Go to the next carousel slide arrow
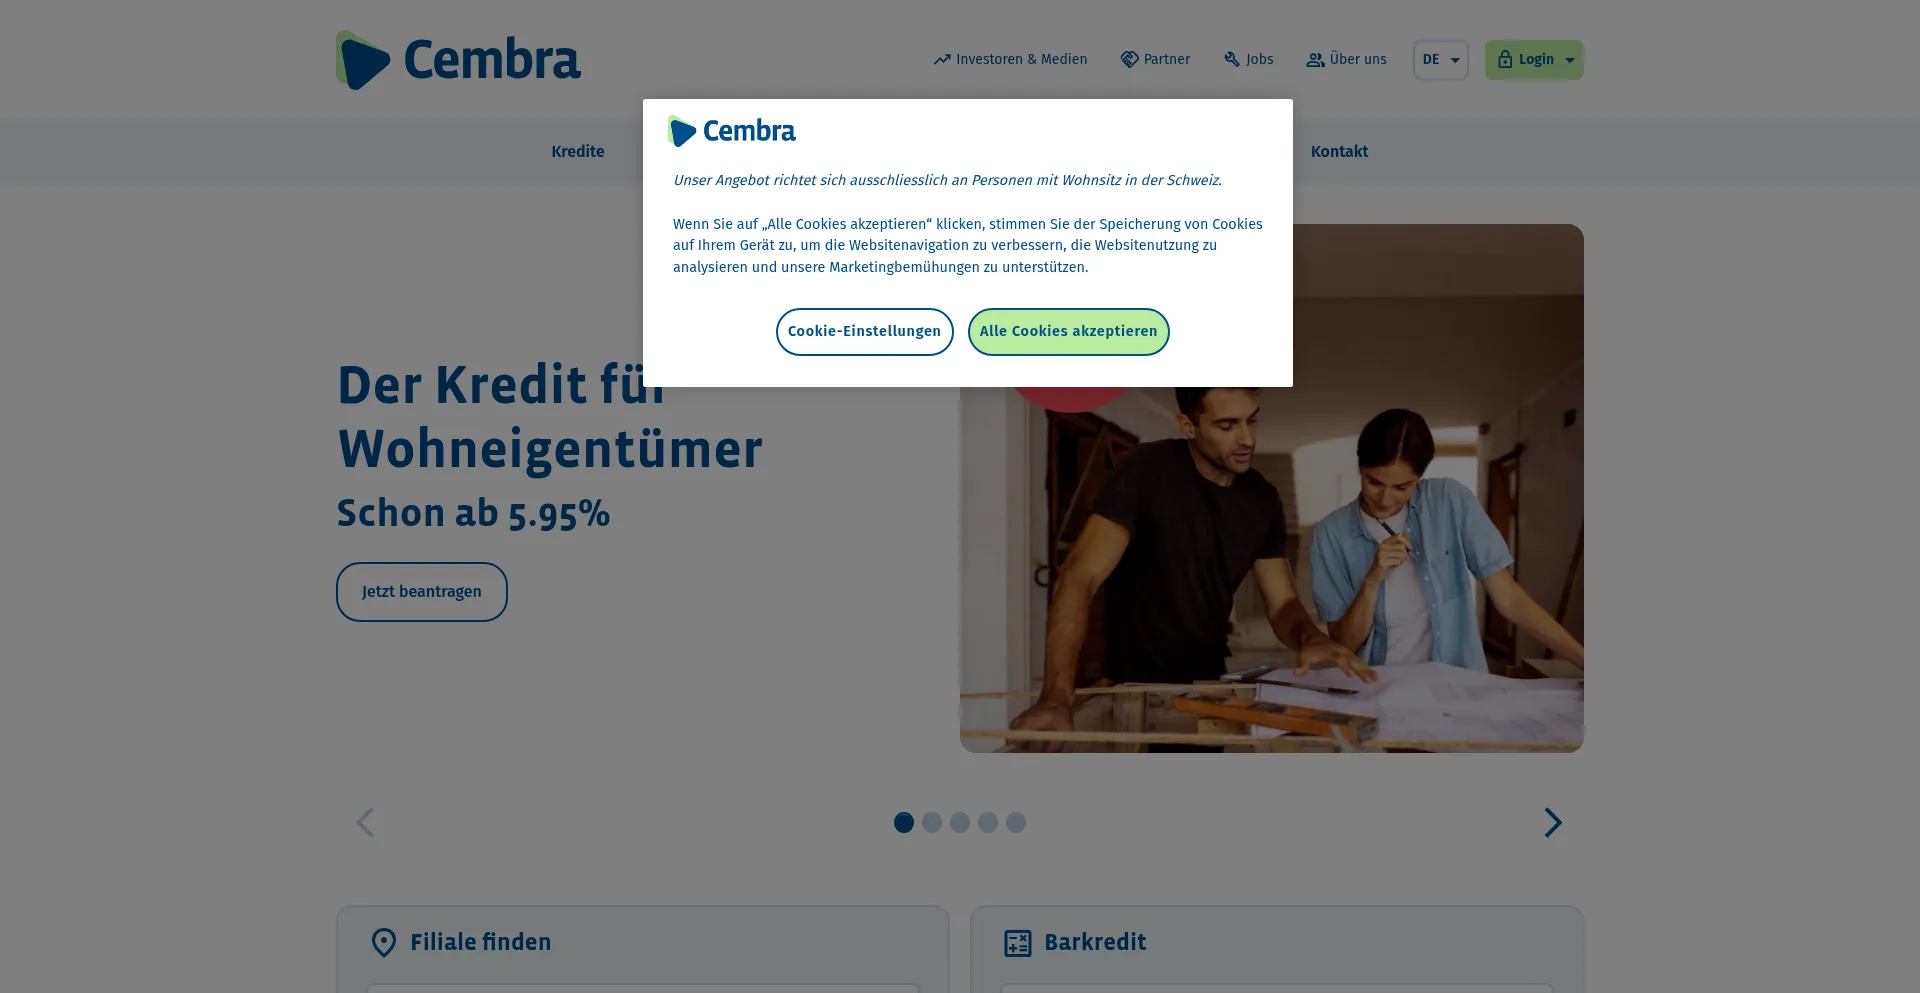This screenshot has height=993, width=1920. (x=1552, y=822)
